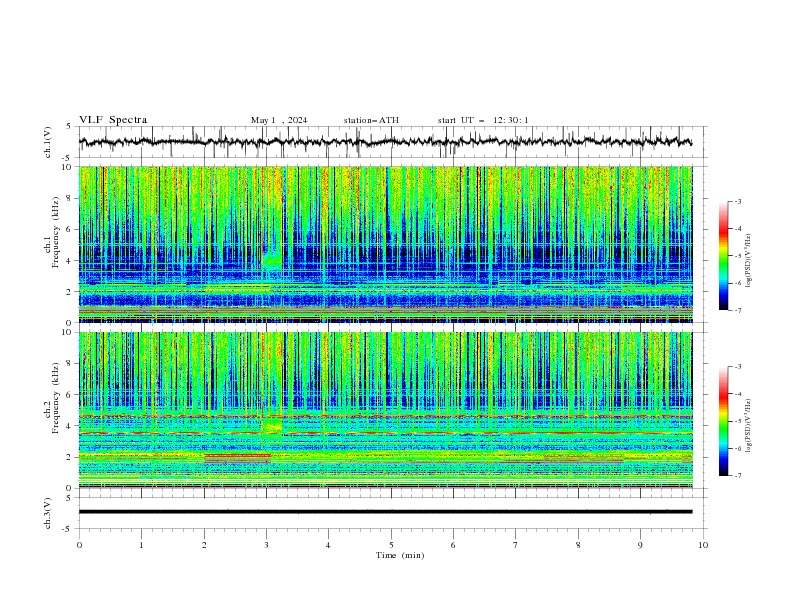Click the "station=ATH" header label
Image resolution: width=792 pixels, height=612 pixels.
tap(371, 120)
